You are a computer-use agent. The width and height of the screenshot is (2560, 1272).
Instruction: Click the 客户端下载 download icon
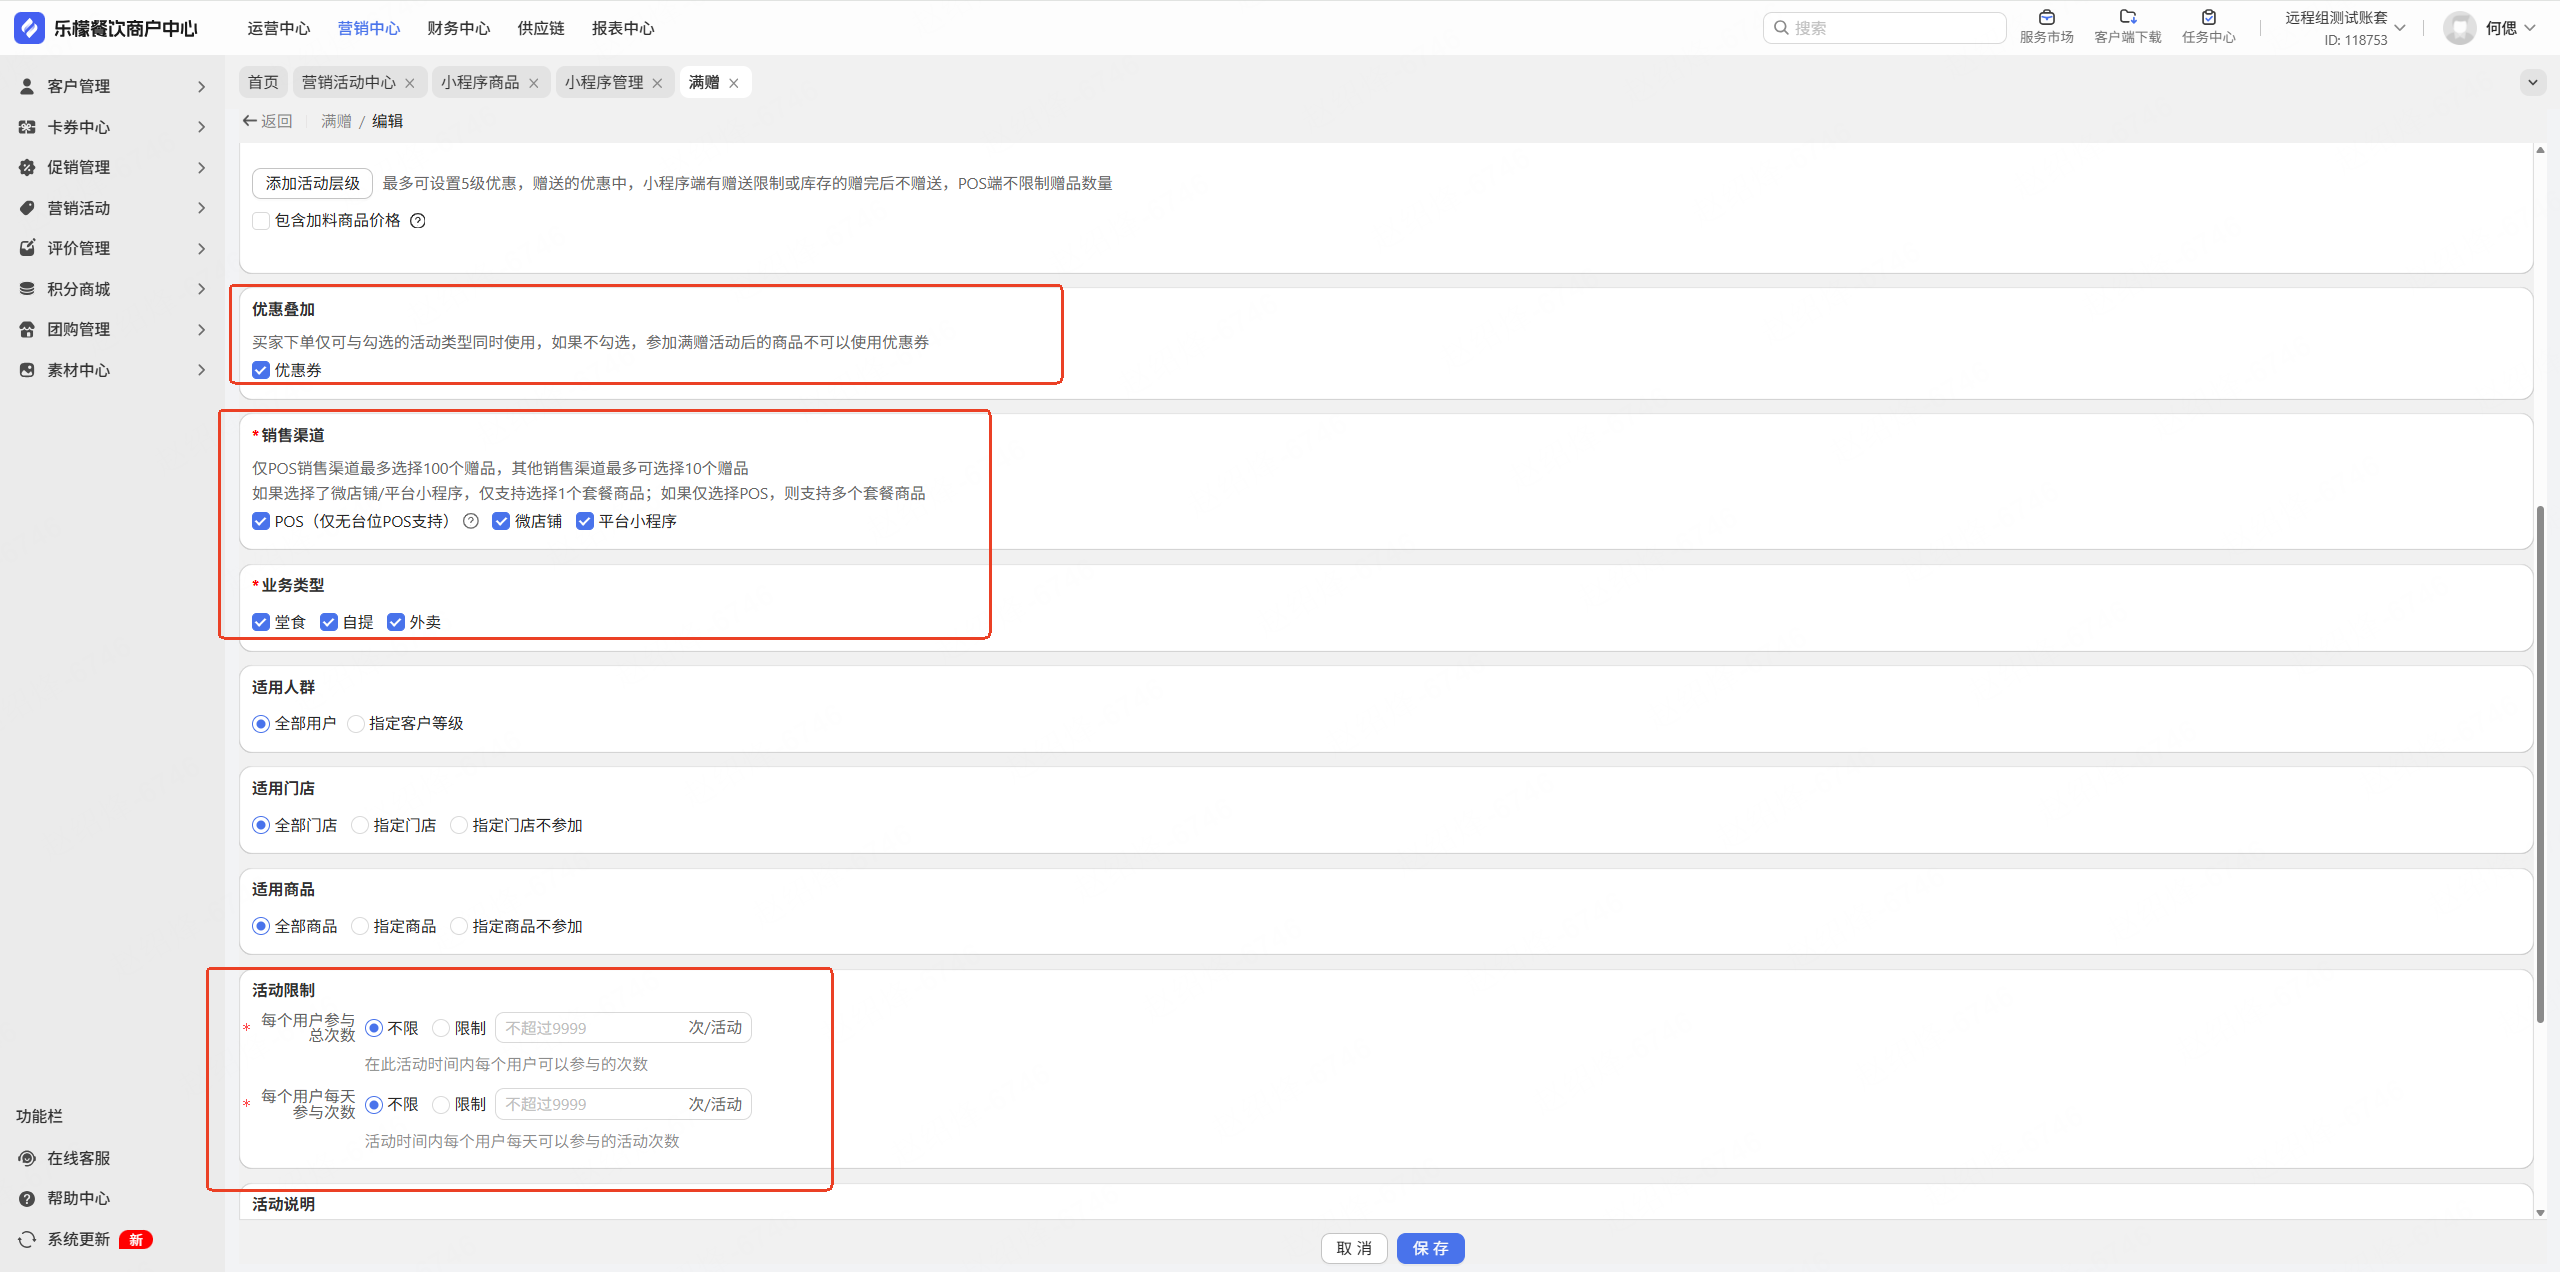[2127, 18]
